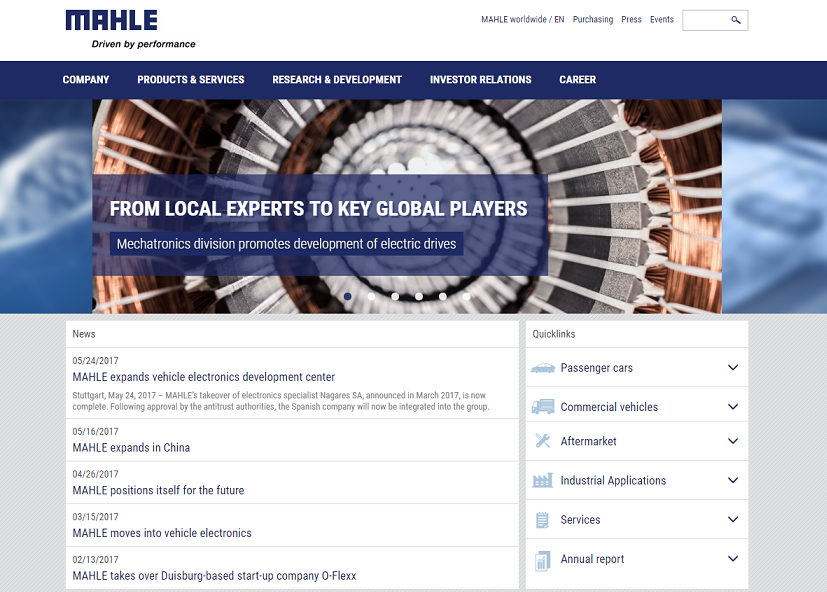This screenshot has height=592, width=827.
Task: Click the Annual report quicklink label
Action: coord(592,559)
